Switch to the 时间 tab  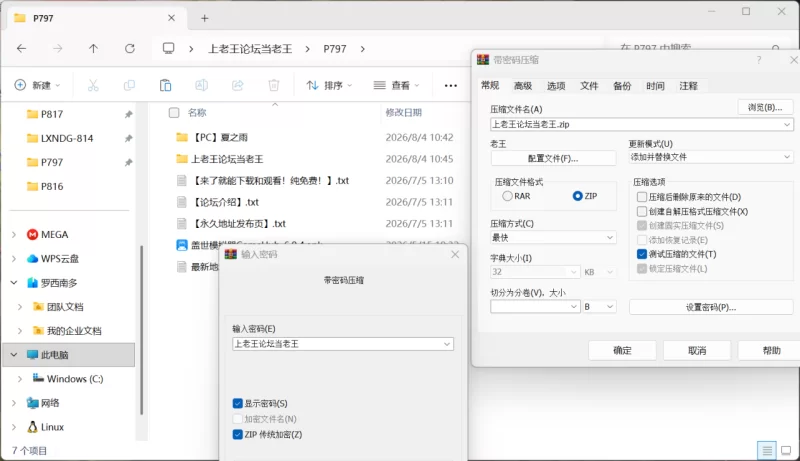[655, 86]
